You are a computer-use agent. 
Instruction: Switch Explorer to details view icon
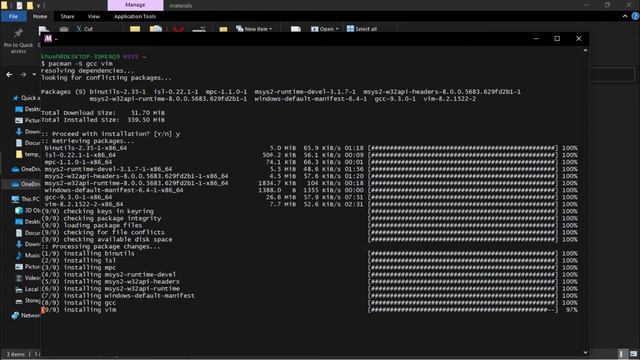coord(622,354)
